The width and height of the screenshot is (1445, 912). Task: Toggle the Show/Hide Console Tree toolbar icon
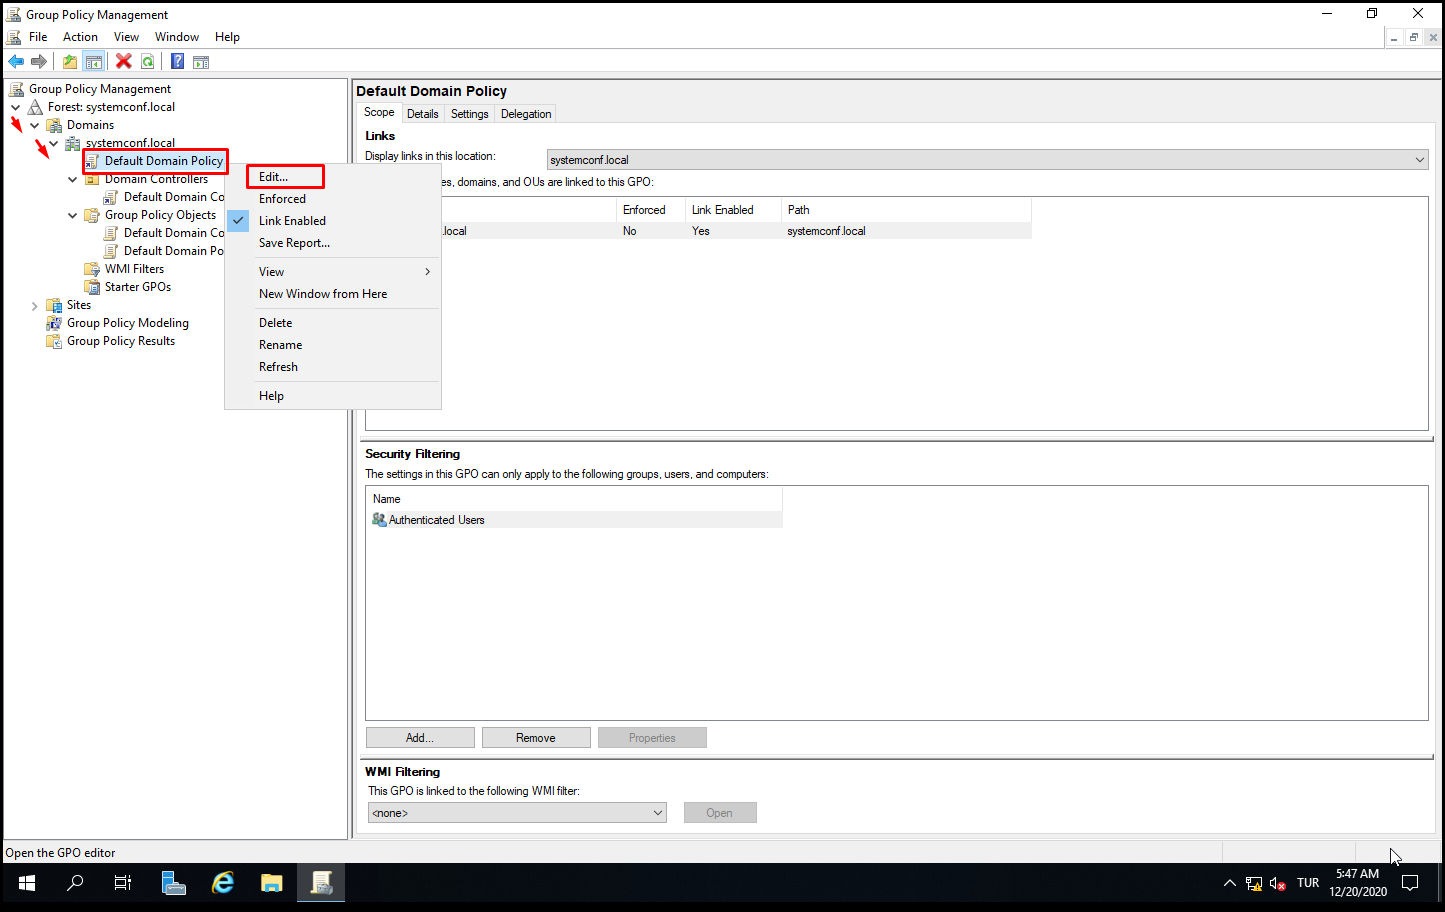93,62
